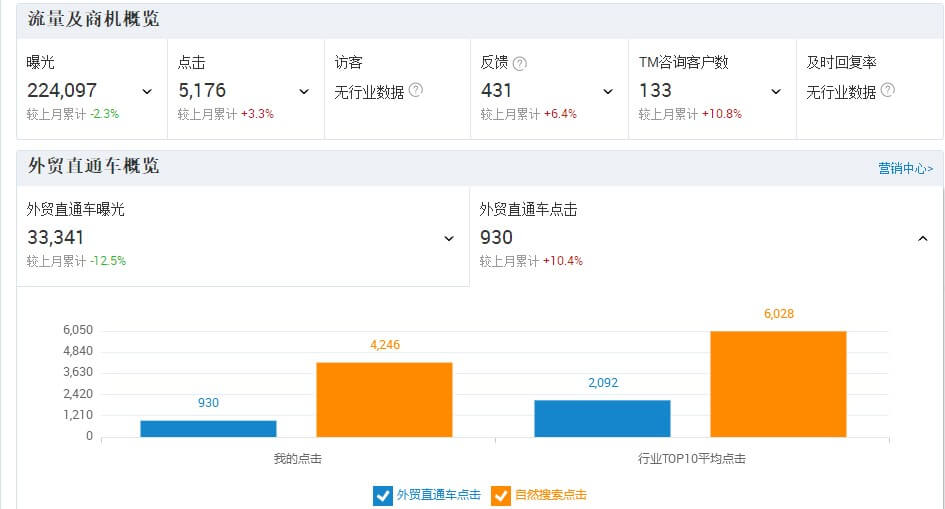Click the blue 2,092 industry TOP10 bar

602,419
